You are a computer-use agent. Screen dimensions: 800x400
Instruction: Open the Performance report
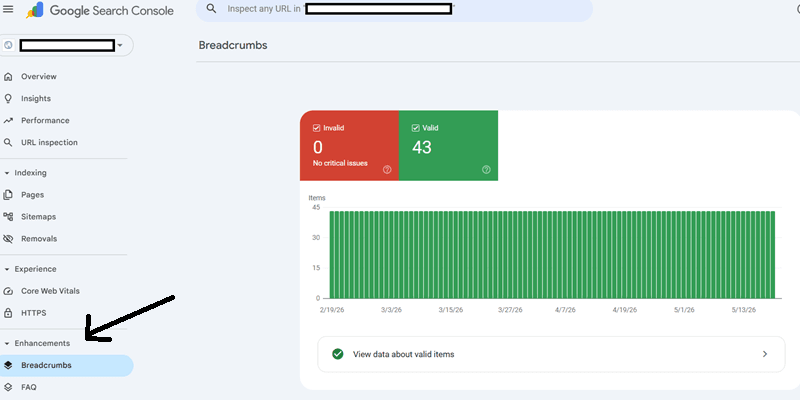click(x=45, y=120)
